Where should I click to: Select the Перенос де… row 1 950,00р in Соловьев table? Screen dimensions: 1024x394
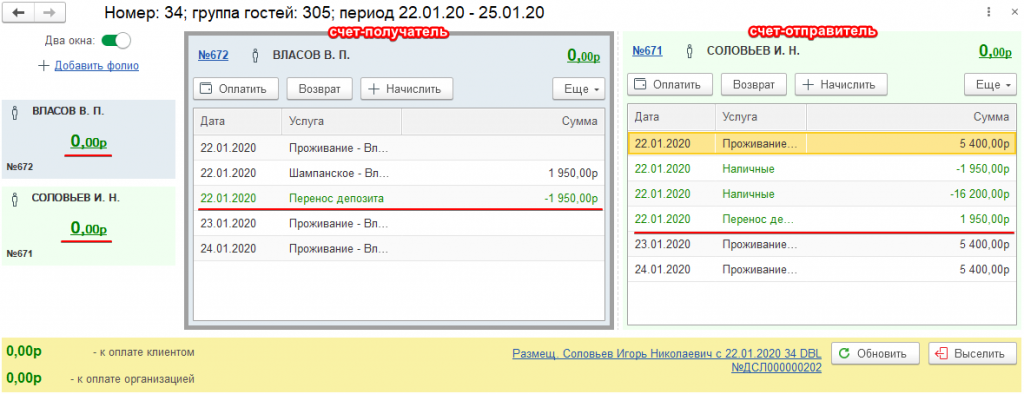[822, 219]
